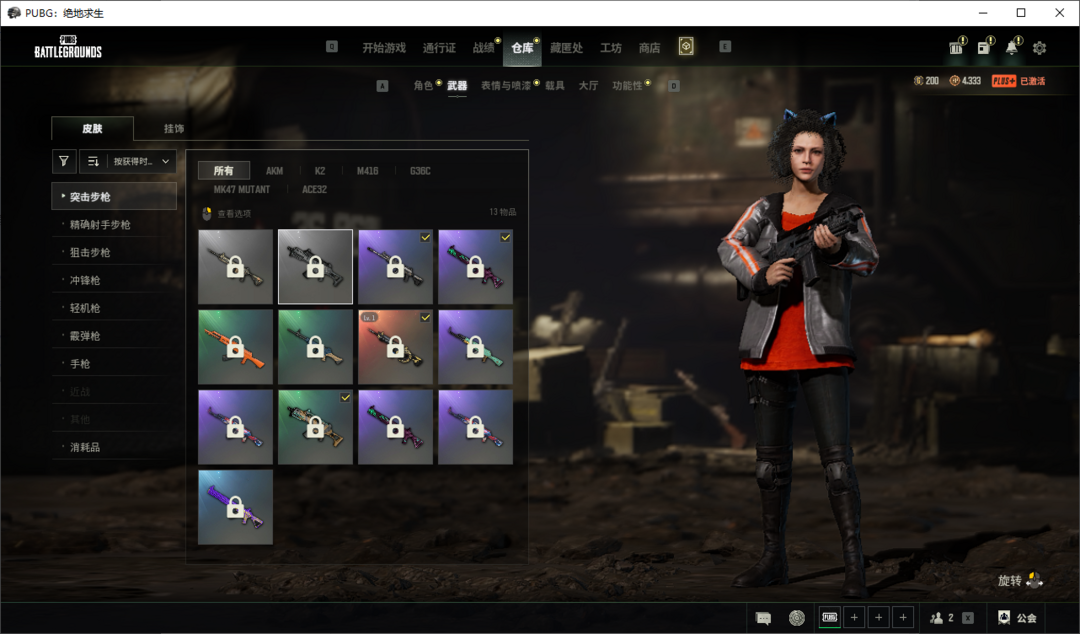This screenshot has height=634, width=1080.
Task: Open the 通行证 menu
Action: coord(439,48)
